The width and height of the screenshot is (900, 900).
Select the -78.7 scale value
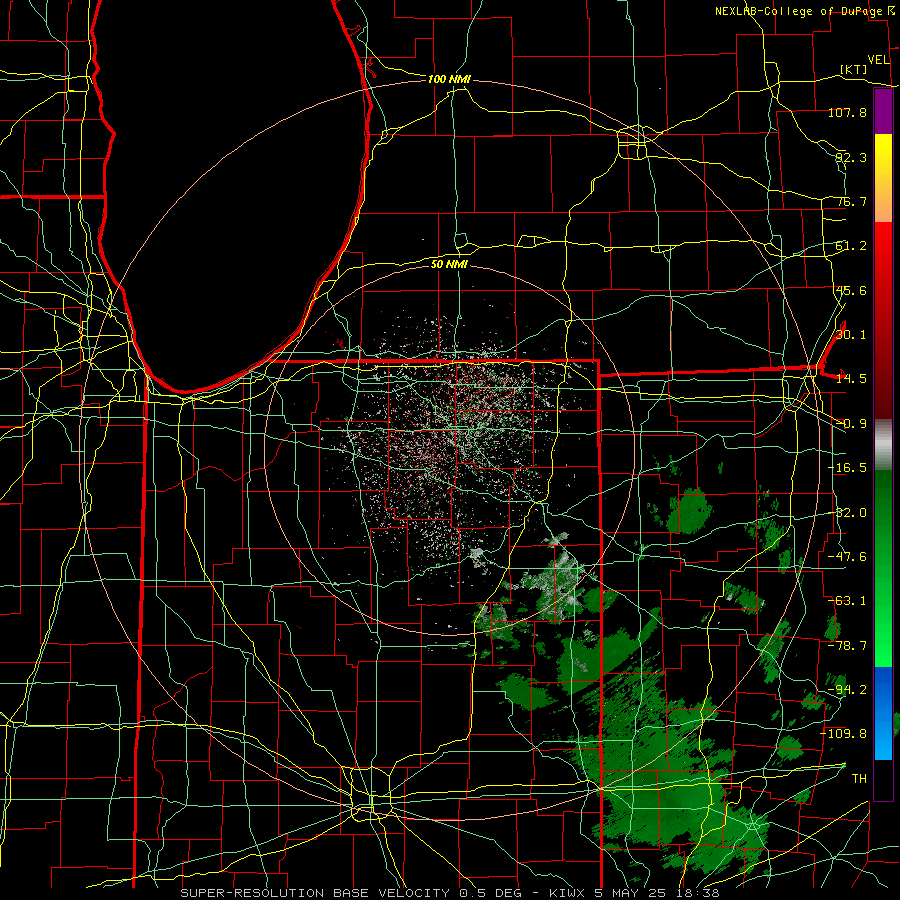tap(847, 646)
